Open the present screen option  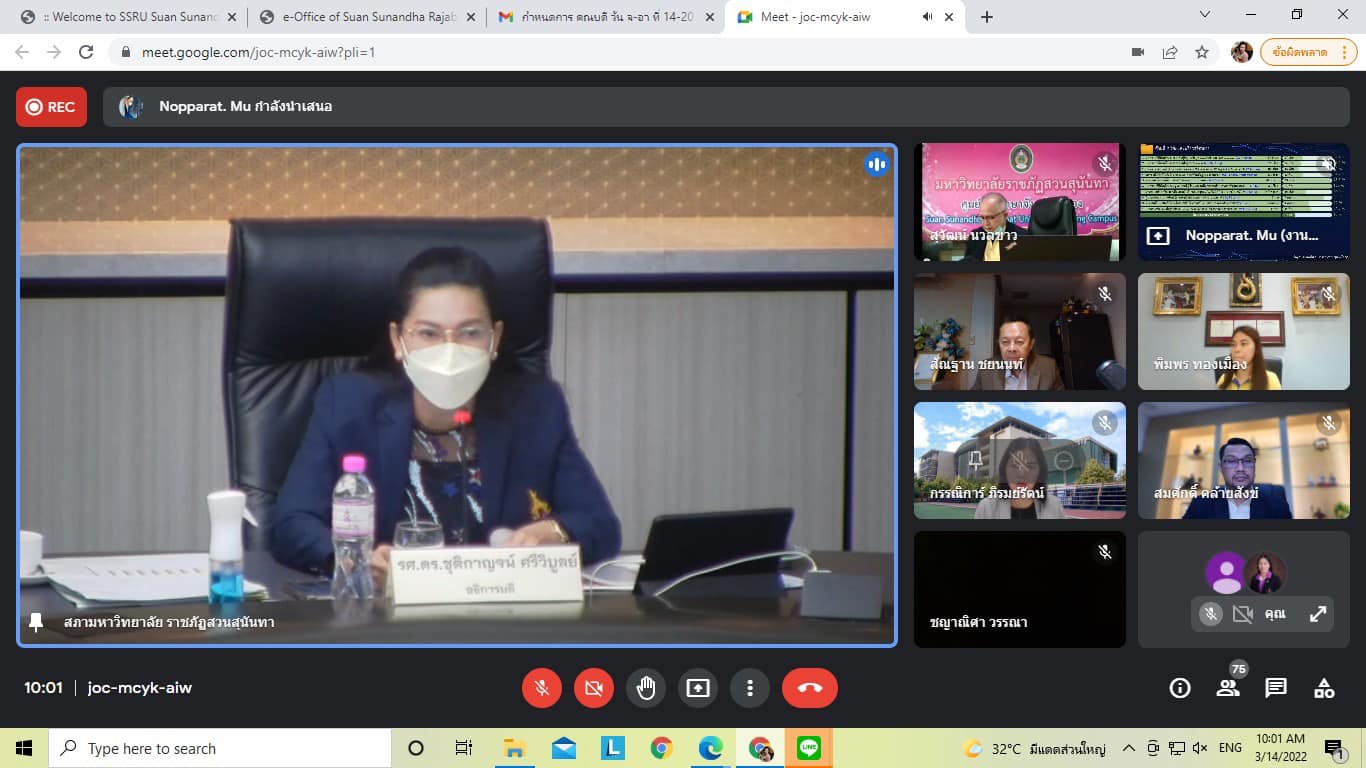point(698,688)
